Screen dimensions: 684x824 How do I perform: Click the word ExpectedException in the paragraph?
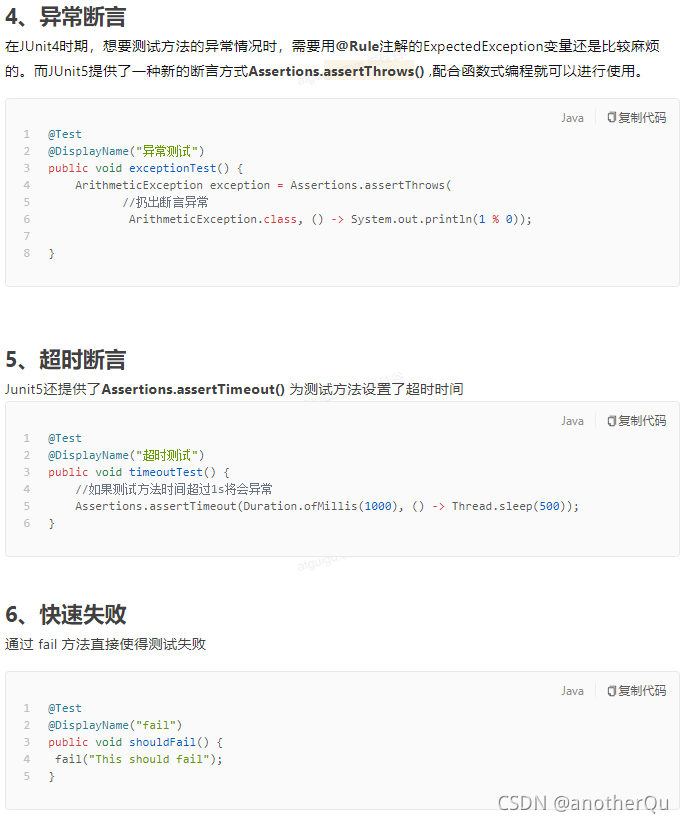pyautogui.click(x=483, y=46)
